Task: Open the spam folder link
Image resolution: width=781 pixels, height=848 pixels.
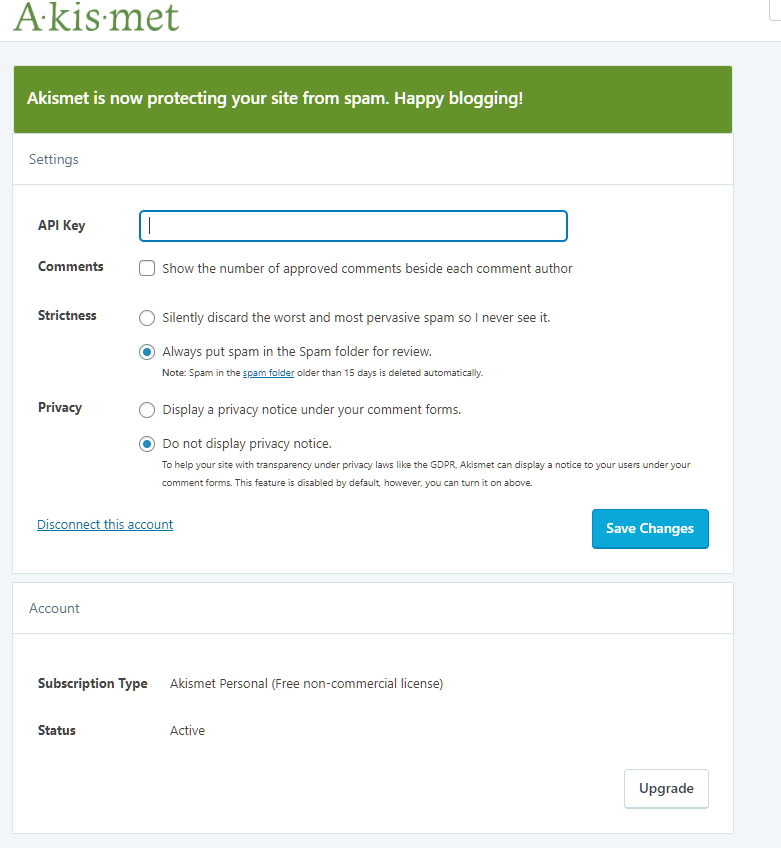Action: pyautogui.click(x=268, y=373)
